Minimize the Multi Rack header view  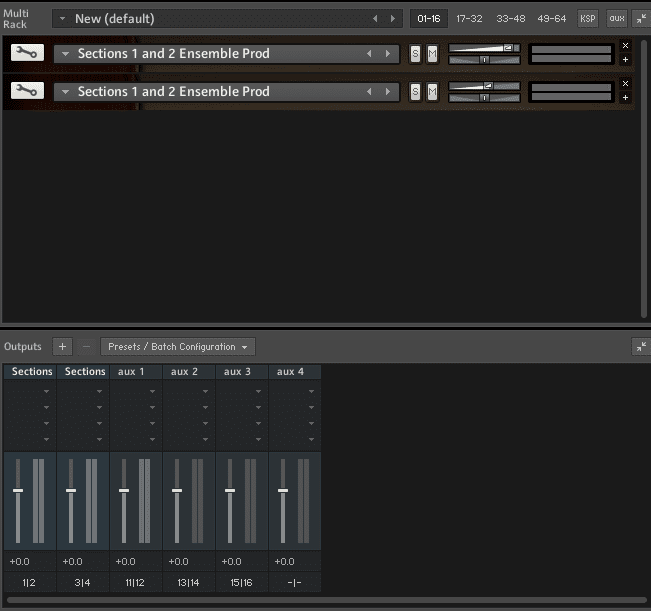coord(640,19)
